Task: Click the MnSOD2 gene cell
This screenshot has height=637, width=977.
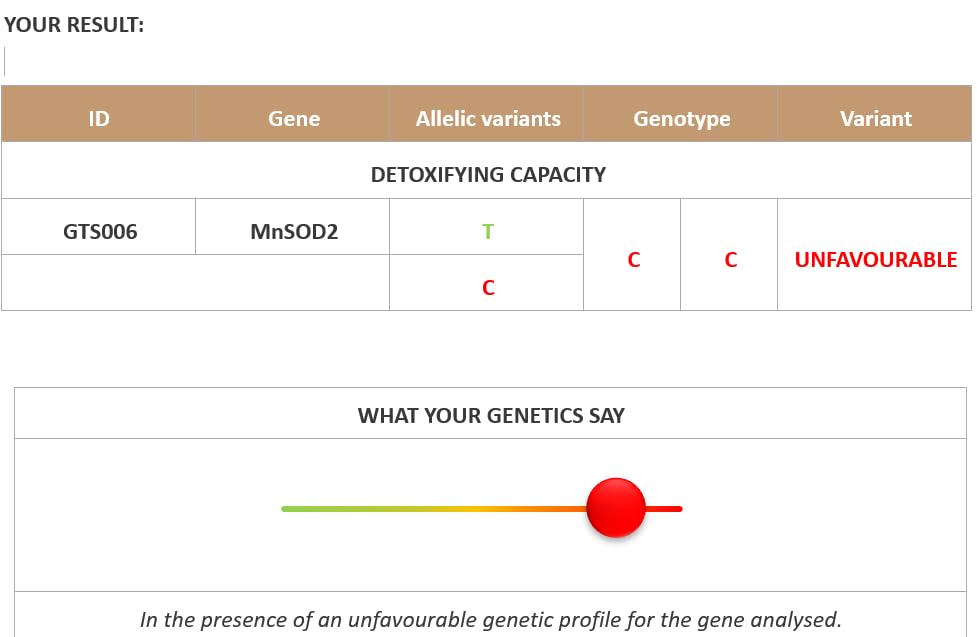Action: (x=294, y=232)
